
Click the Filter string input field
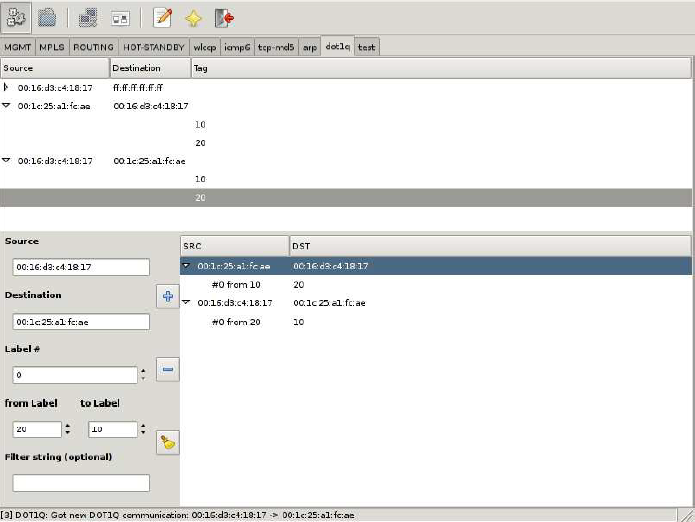pos(81,483)
